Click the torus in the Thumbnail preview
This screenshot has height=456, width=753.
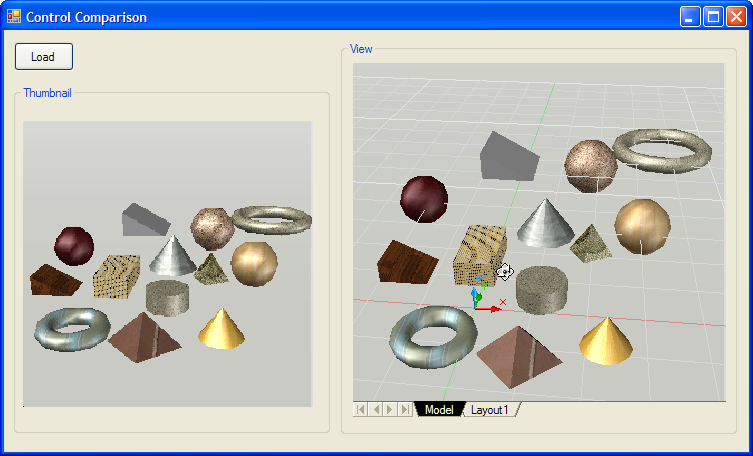pos(70,329)
